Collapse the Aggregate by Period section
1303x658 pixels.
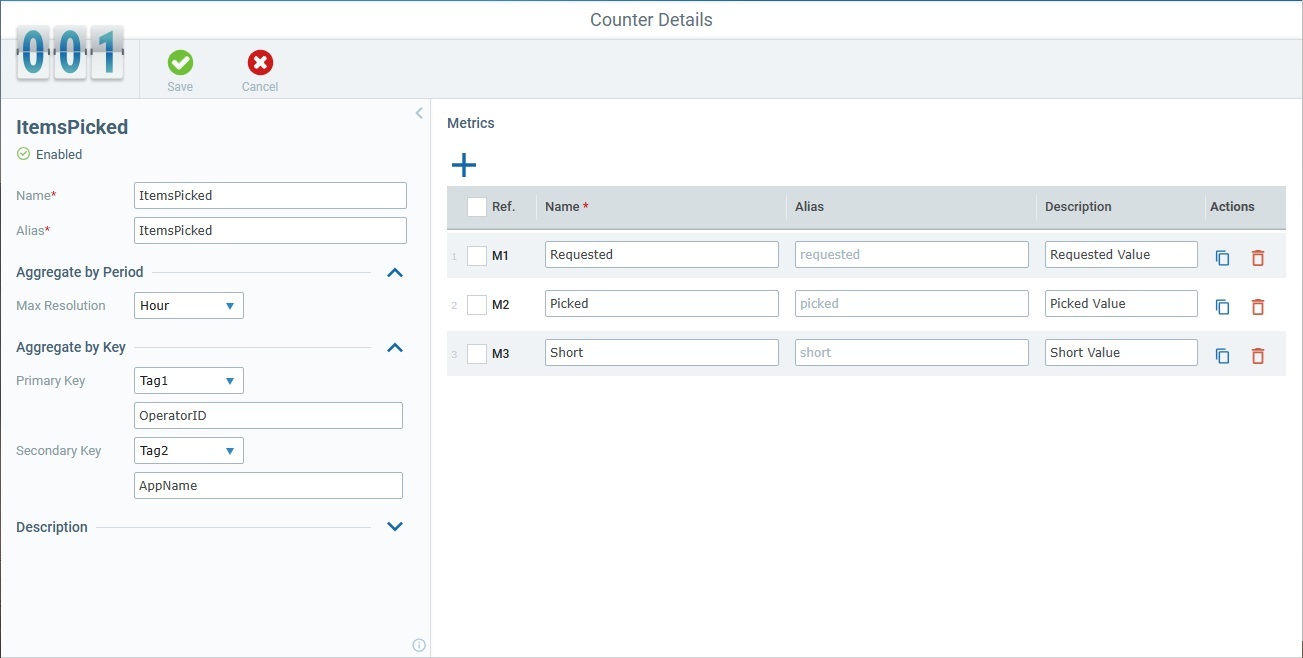point(395,272)
